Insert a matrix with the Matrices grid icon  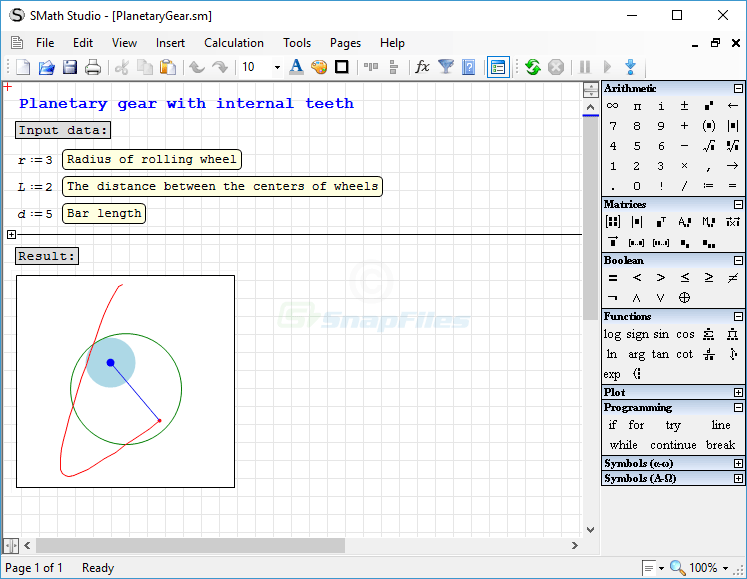(x=613, y=222)
